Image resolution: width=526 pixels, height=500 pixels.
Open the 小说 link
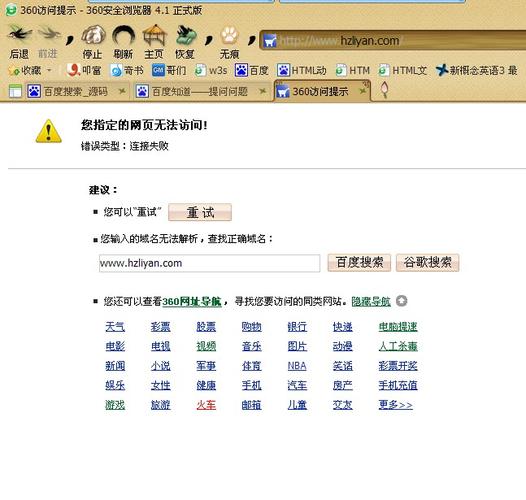pos(161,366)
